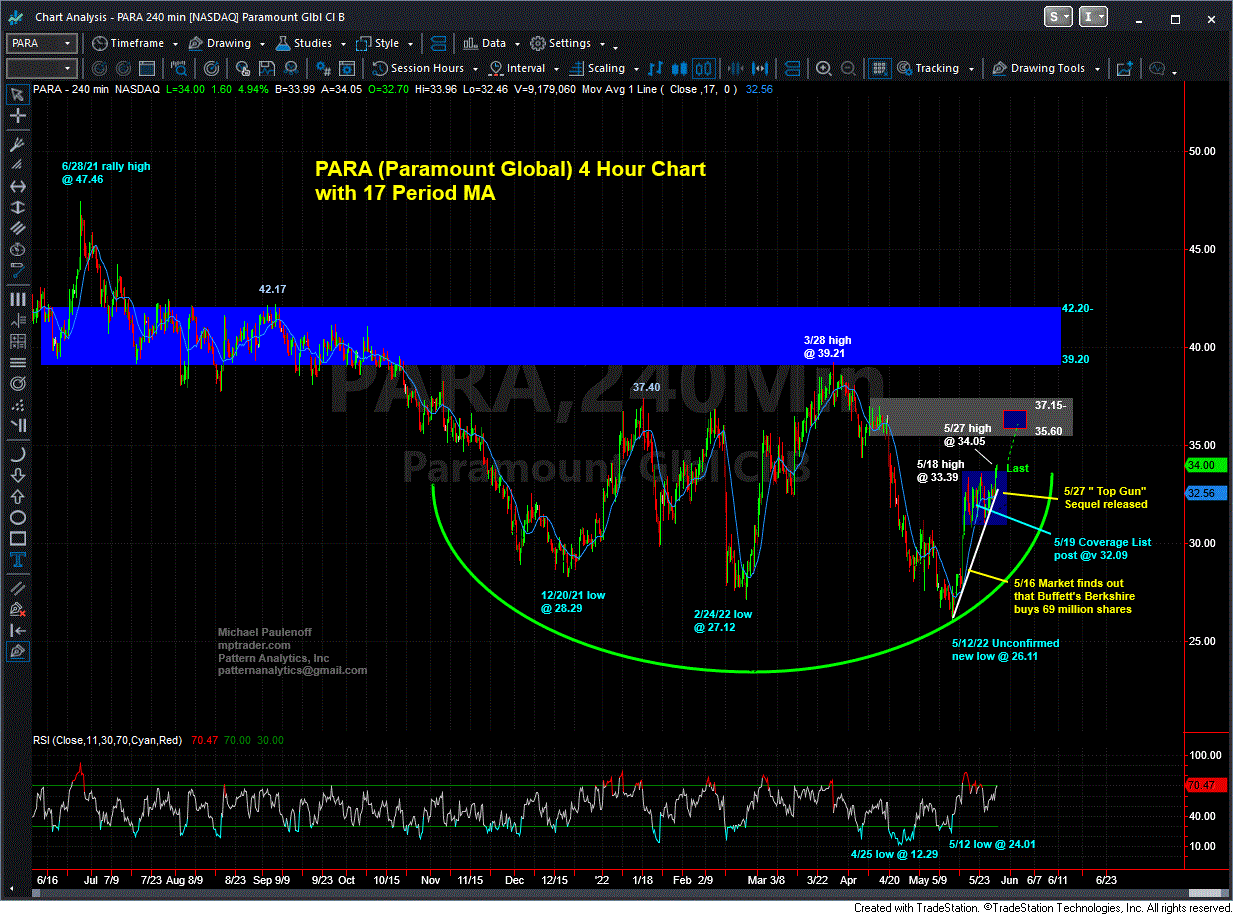The image size is (1233, 914).
Task: Click the first toolbar overflow arrow after Settings
Action: (615, 46)
